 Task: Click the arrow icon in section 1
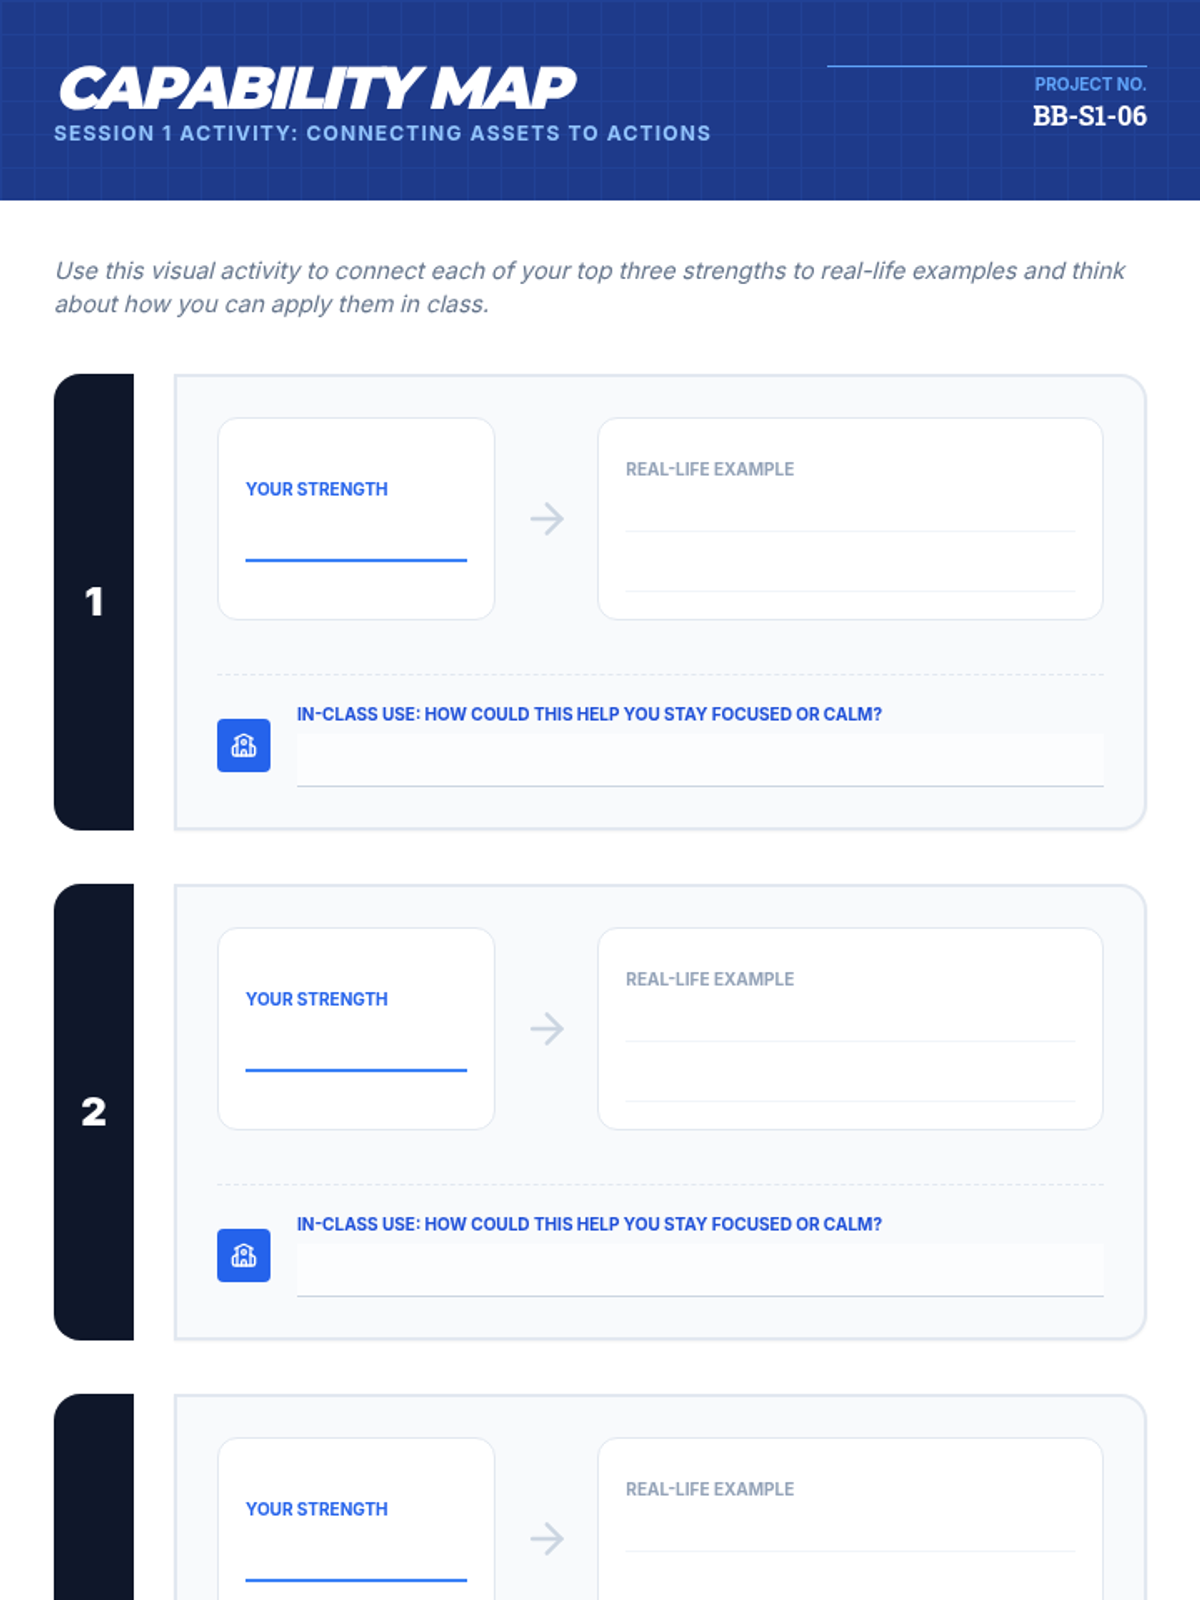tap(547, 518)
